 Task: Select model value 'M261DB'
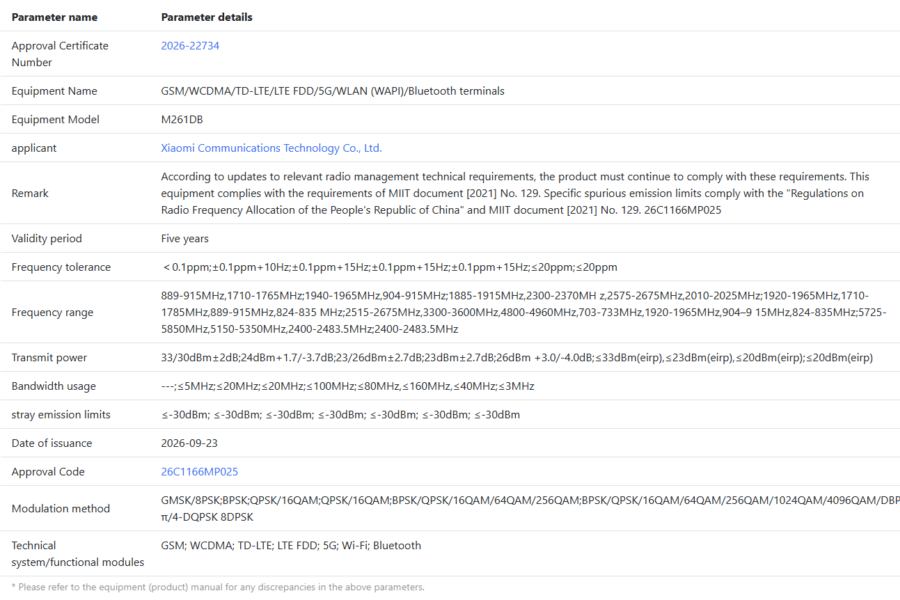182,119
